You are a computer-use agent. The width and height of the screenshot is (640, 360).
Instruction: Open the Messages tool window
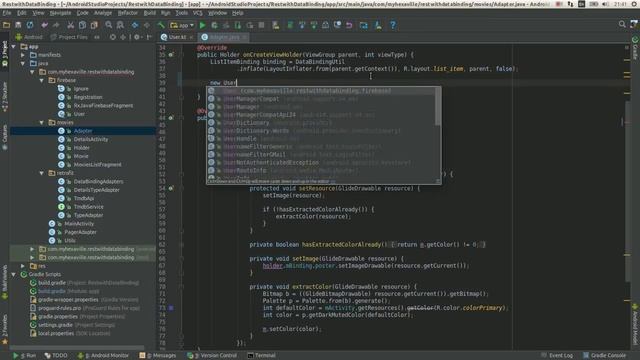[158, 356]
